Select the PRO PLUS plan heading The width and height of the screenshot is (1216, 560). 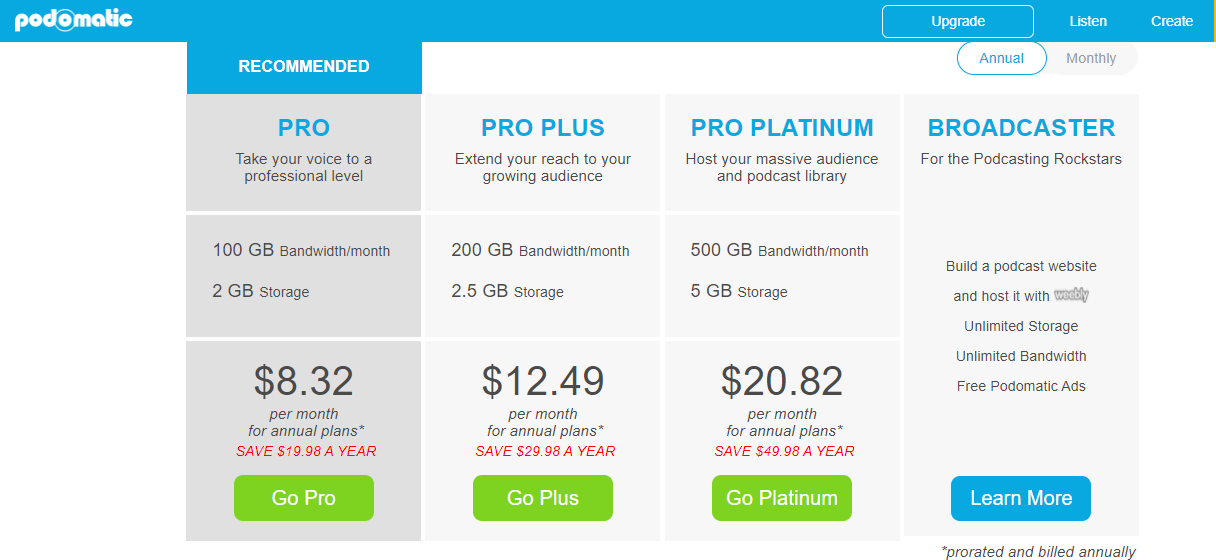pyautogui.click(x=543, y=128)
